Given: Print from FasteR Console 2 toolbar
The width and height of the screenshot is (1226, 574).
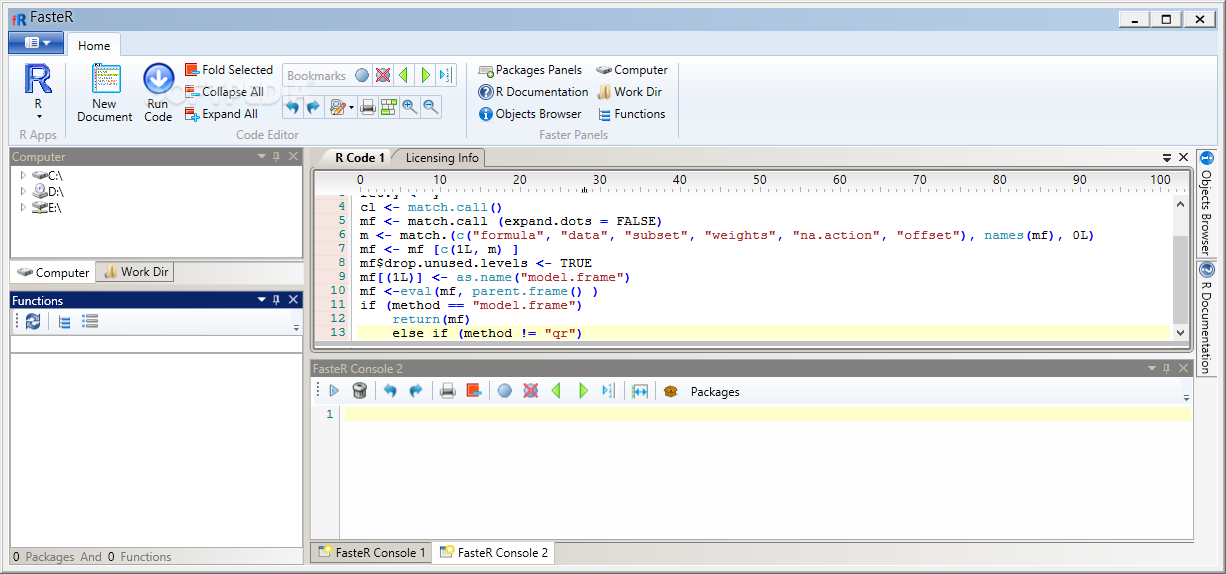Looking at the screenshot, I should (447, 391).
